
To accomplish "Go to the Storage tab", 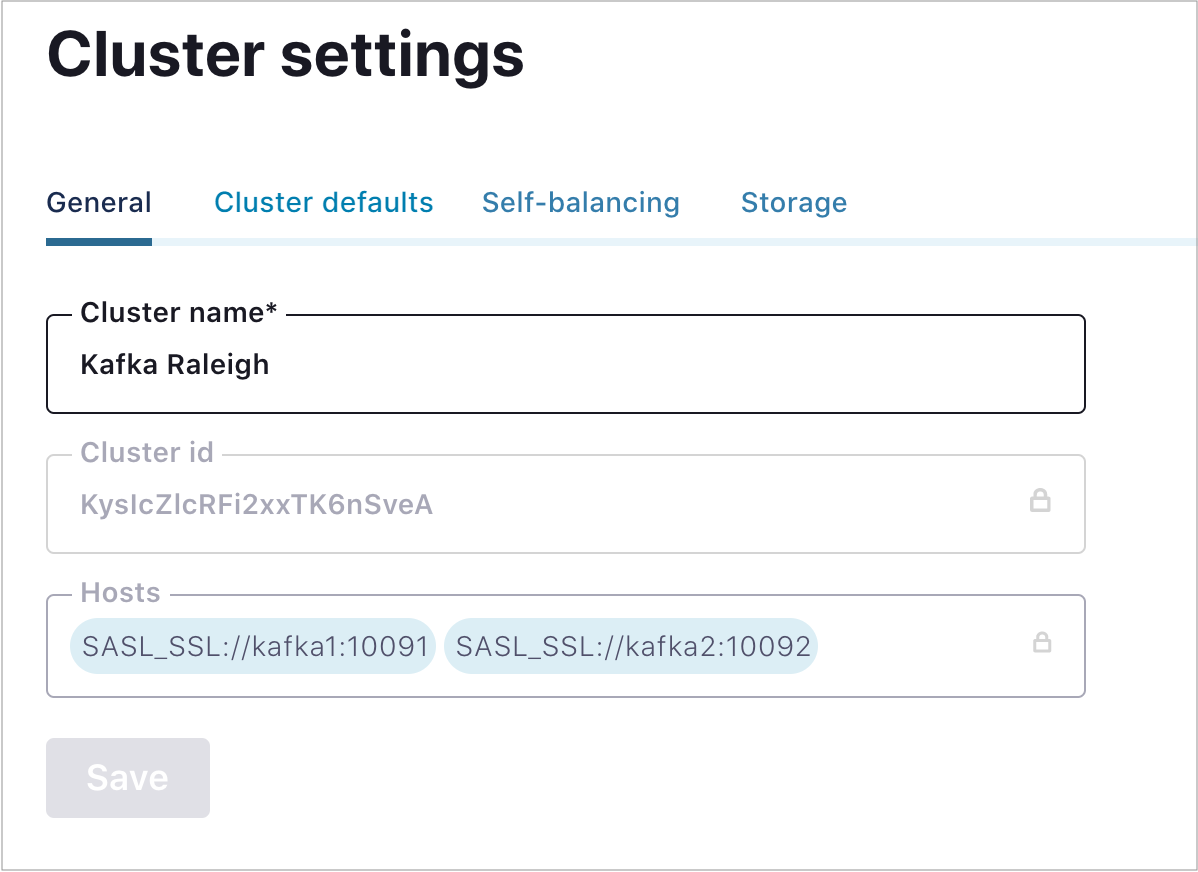I will pyautogui.click(x=793, y=203).
